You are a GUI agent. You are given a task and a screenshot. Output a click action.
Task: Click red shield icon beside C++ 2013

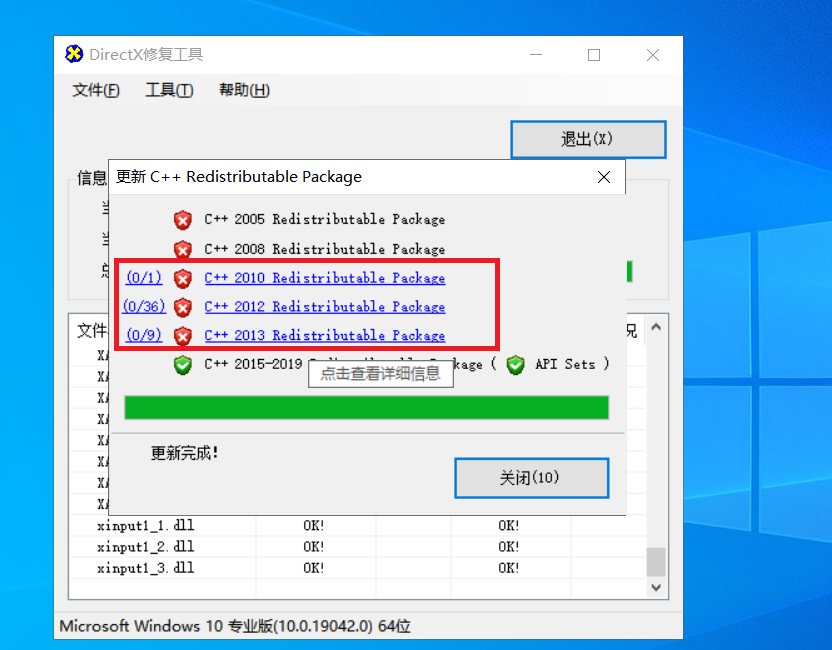click(183, 335)
